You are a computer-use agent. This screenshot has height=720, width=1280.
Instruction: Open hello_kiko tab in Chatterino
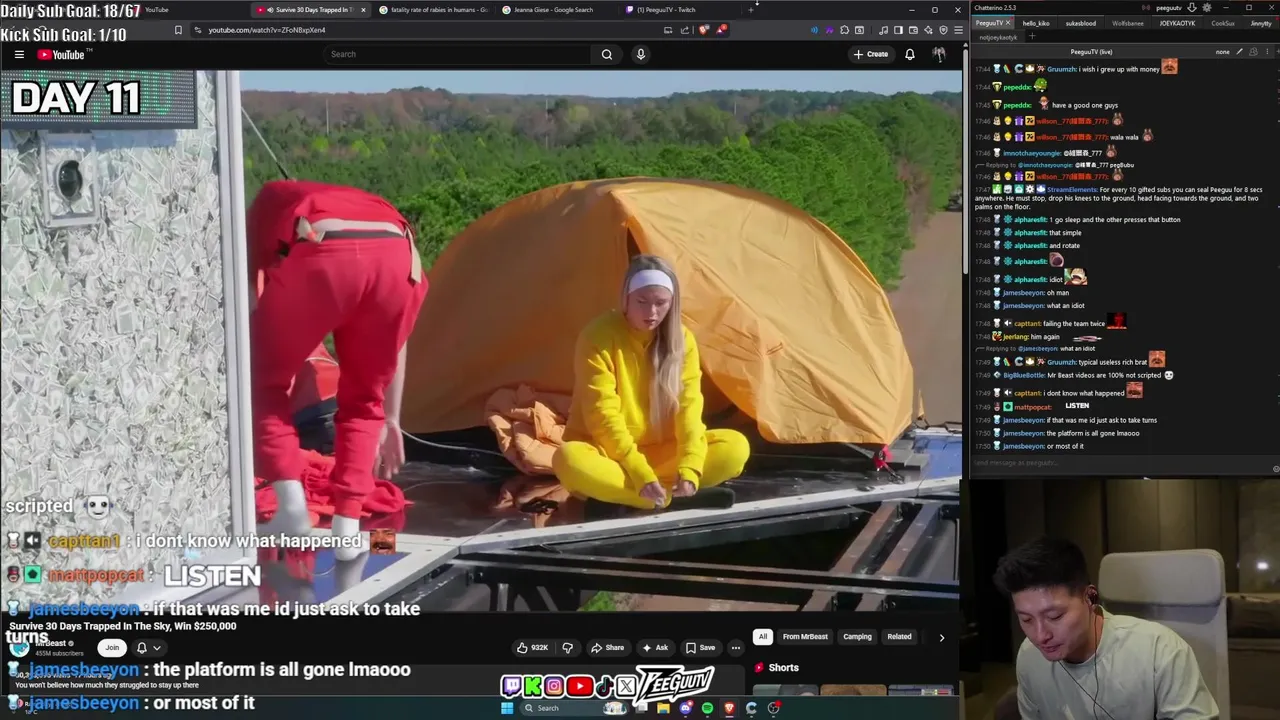[1036, 23]
